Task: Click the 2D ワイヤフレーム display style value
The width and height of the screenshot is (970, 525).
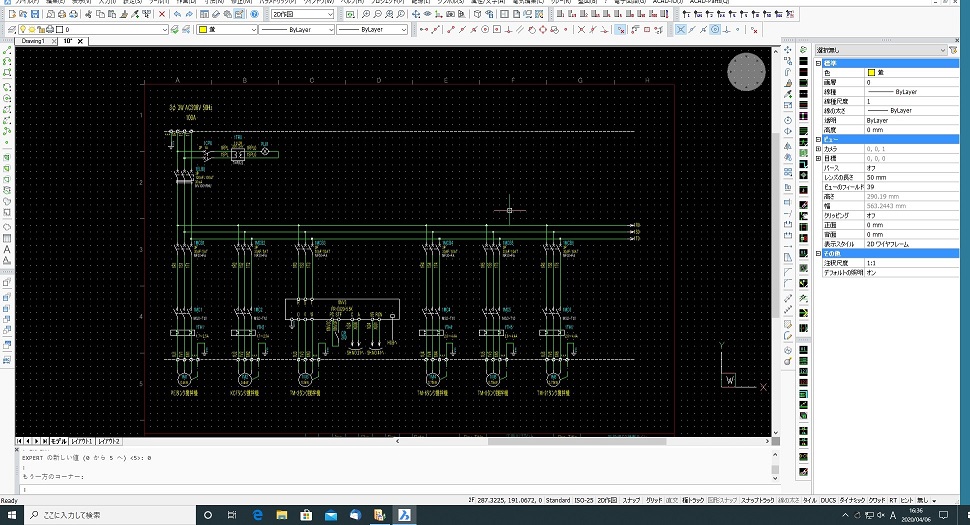Action: coord(887,244)
